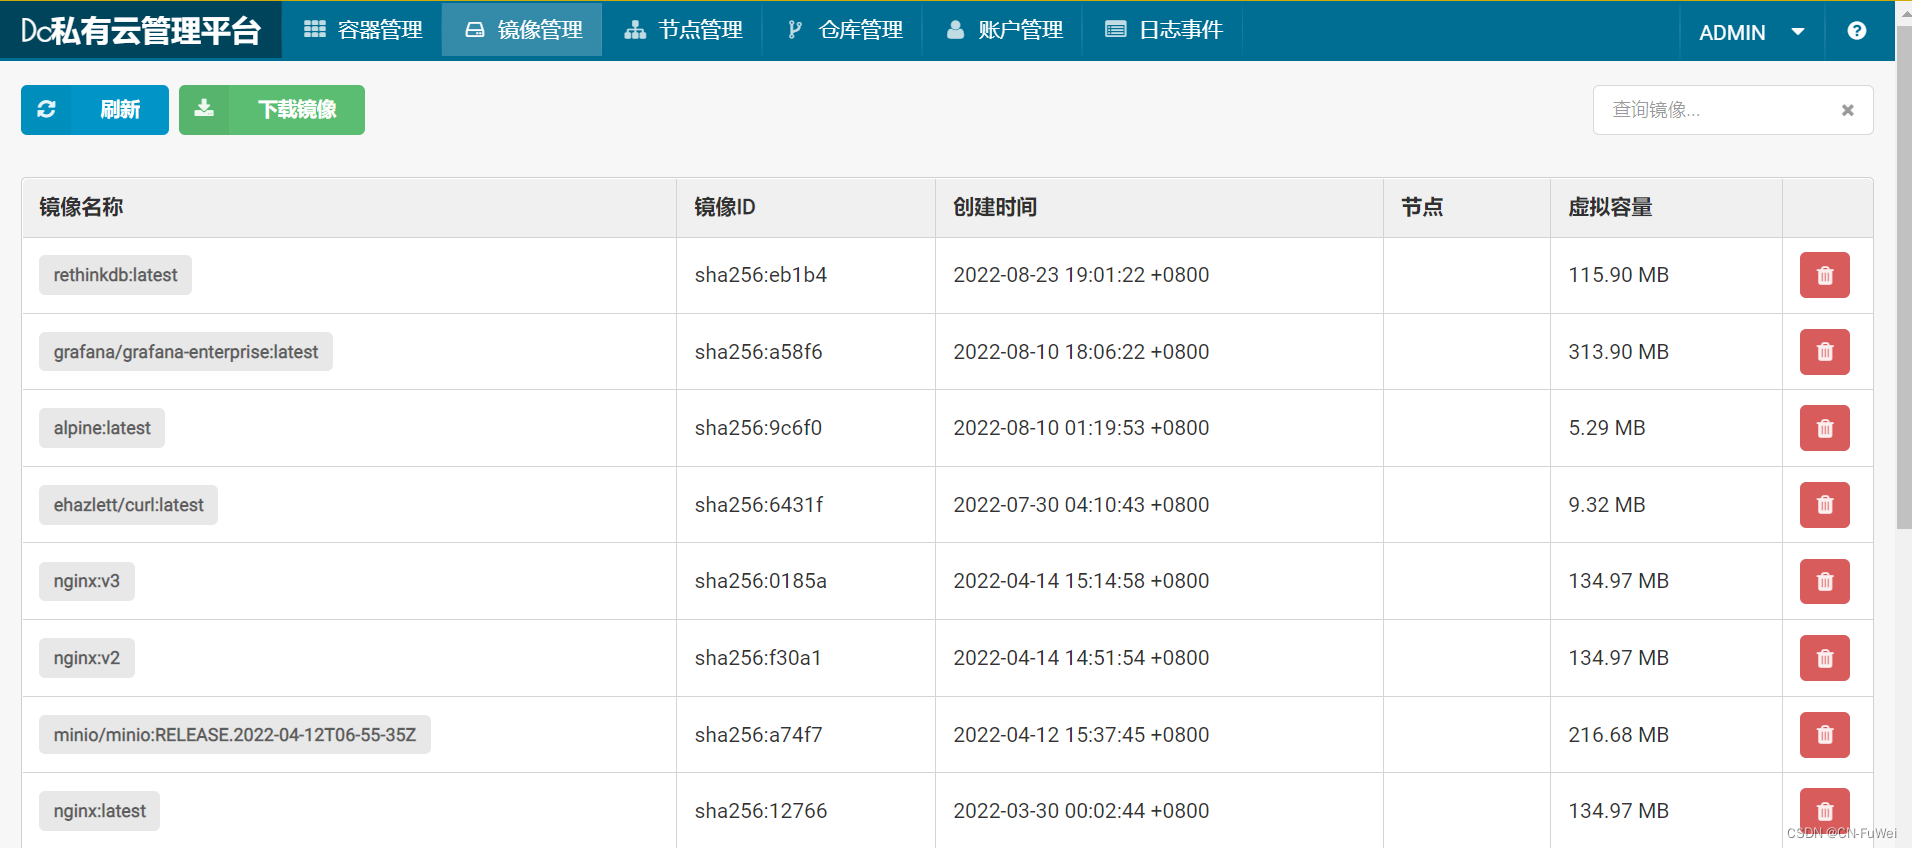The image size is (1912, 848).
Task: Select the nginx:v2 name tag
Action: point(87,658)
